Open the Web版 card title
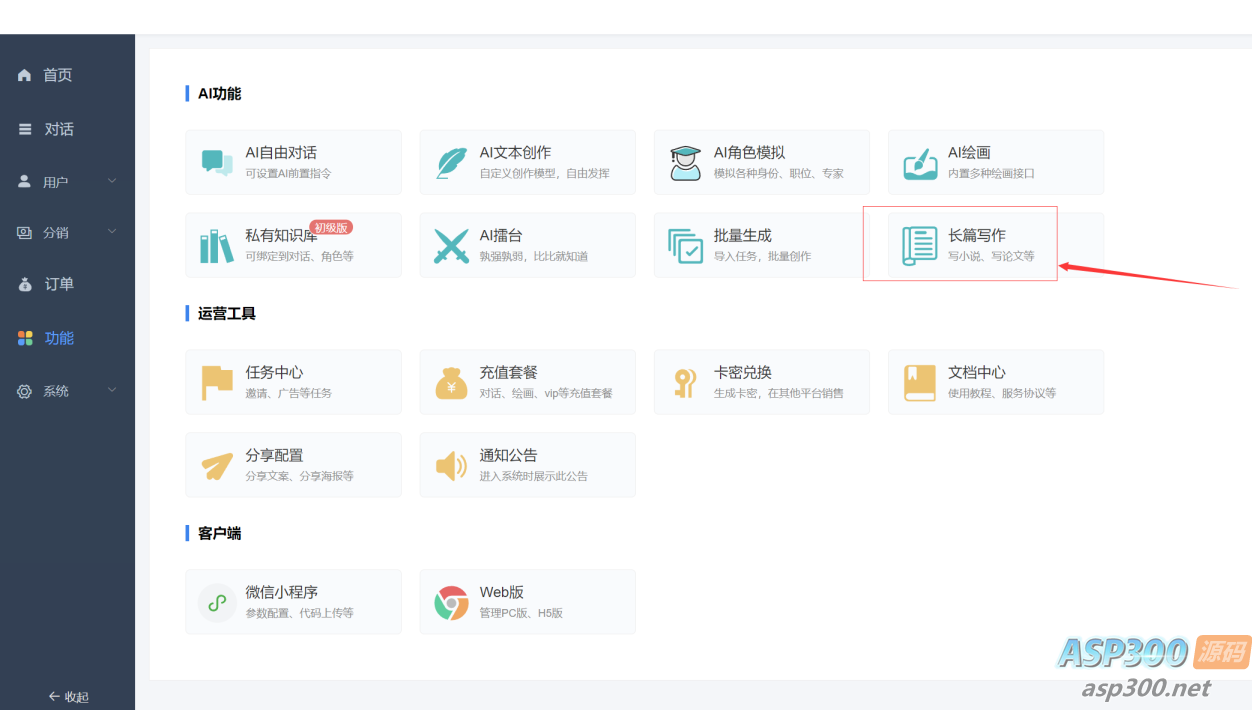This screenshot has width=1252, height=710. (x=502, y=592)
